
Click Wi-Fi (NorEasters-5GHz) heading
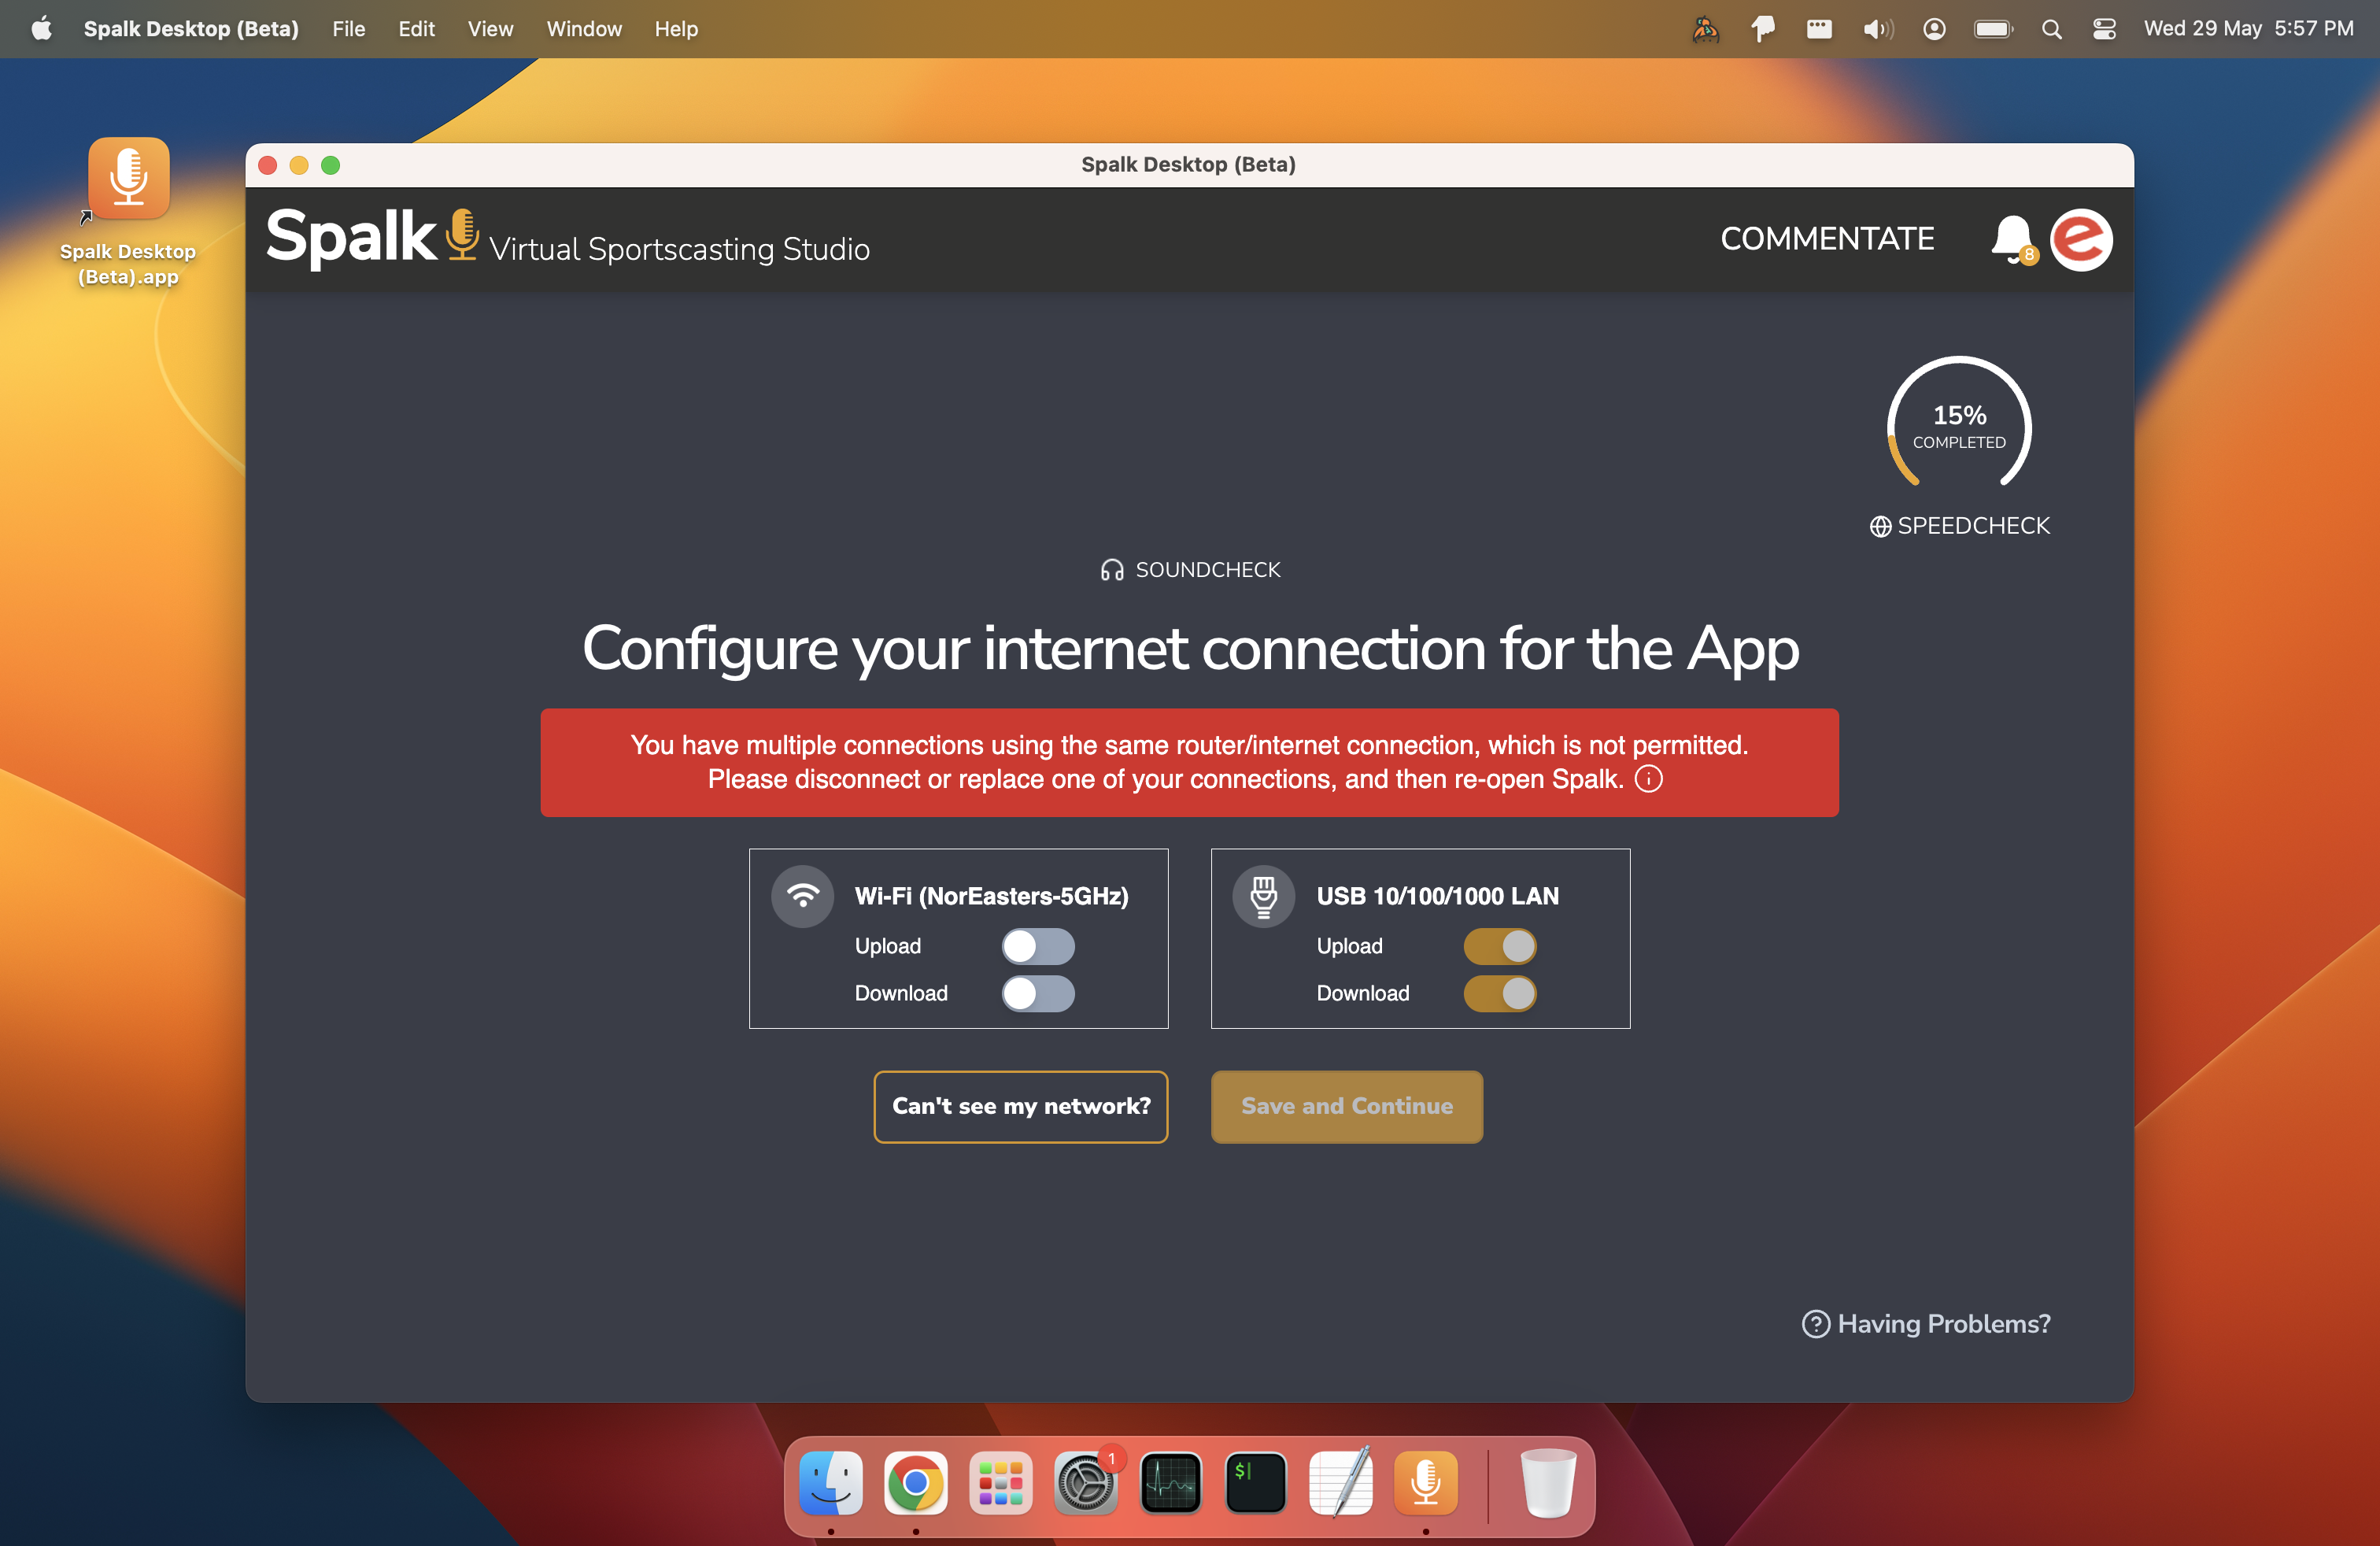point(991,896)
